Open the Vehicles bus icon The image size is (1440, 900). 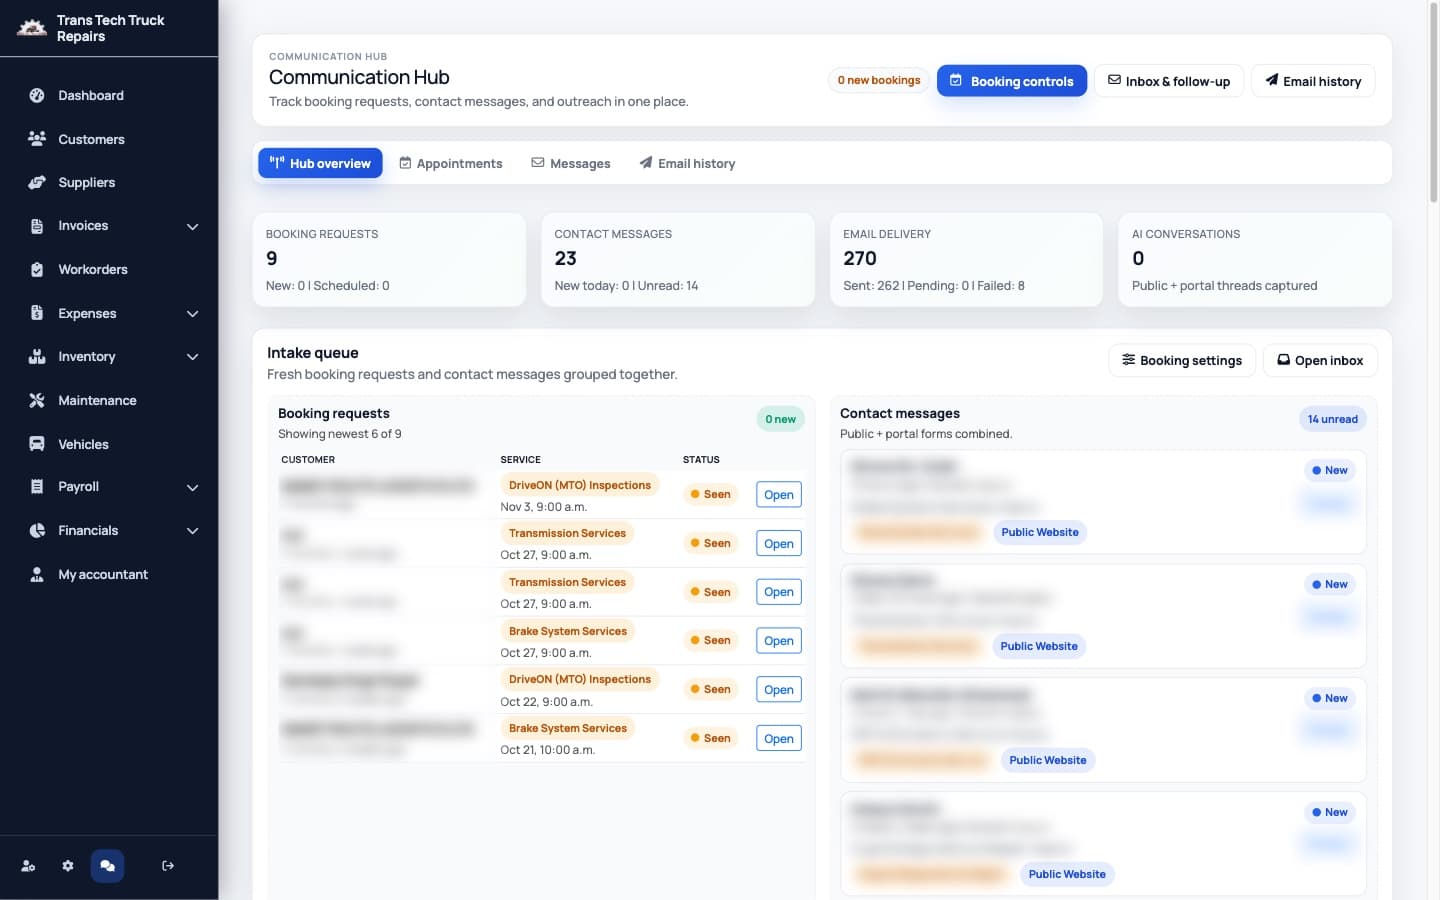[37, 444]
